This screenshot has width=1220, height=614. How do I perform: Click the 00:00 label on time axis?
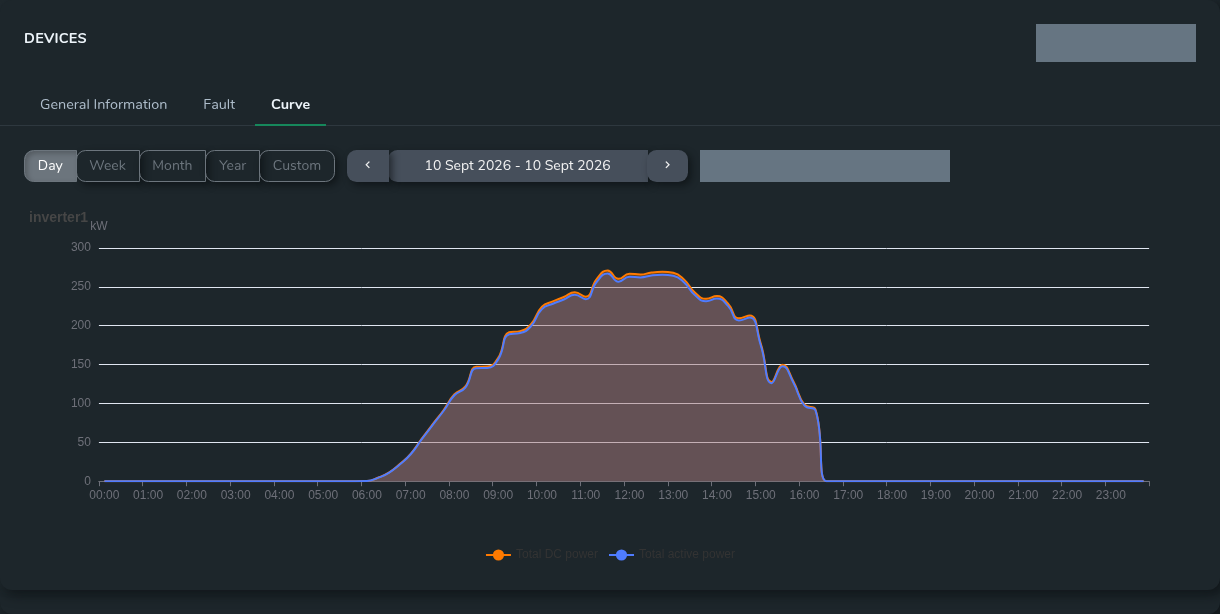[105, 495]
